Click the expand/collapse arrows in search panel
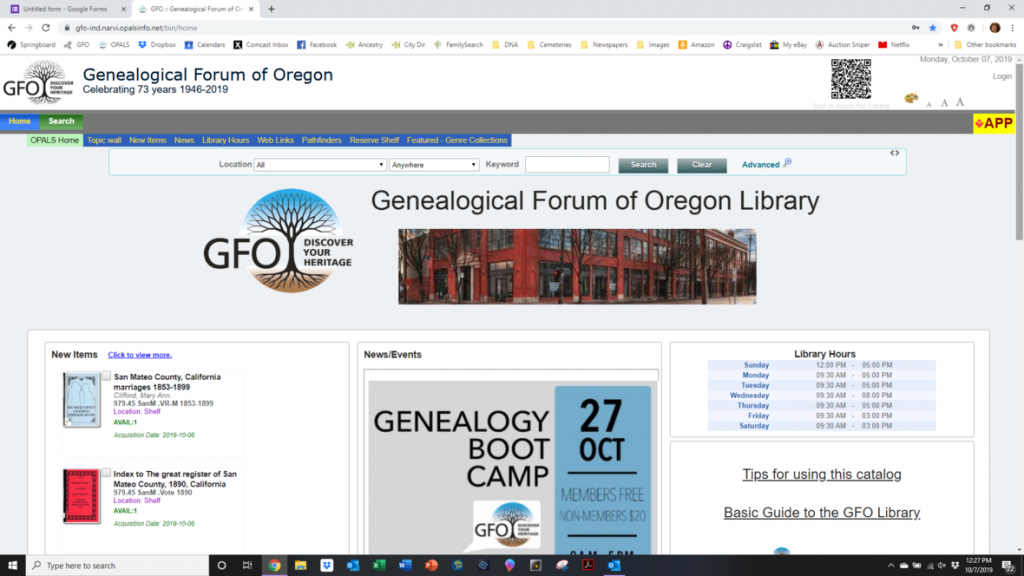This screenshot has width=1024, height=576. click(894, 153)
